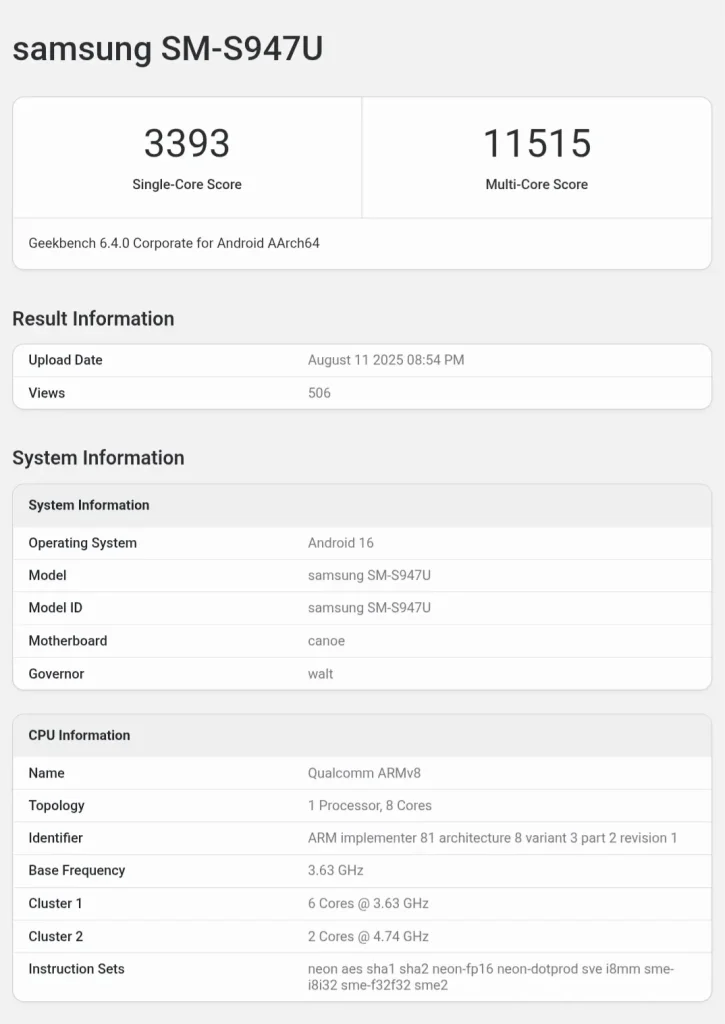
Task: Select the base frequency value '3.63 GHz'
Action: (335, 871)
